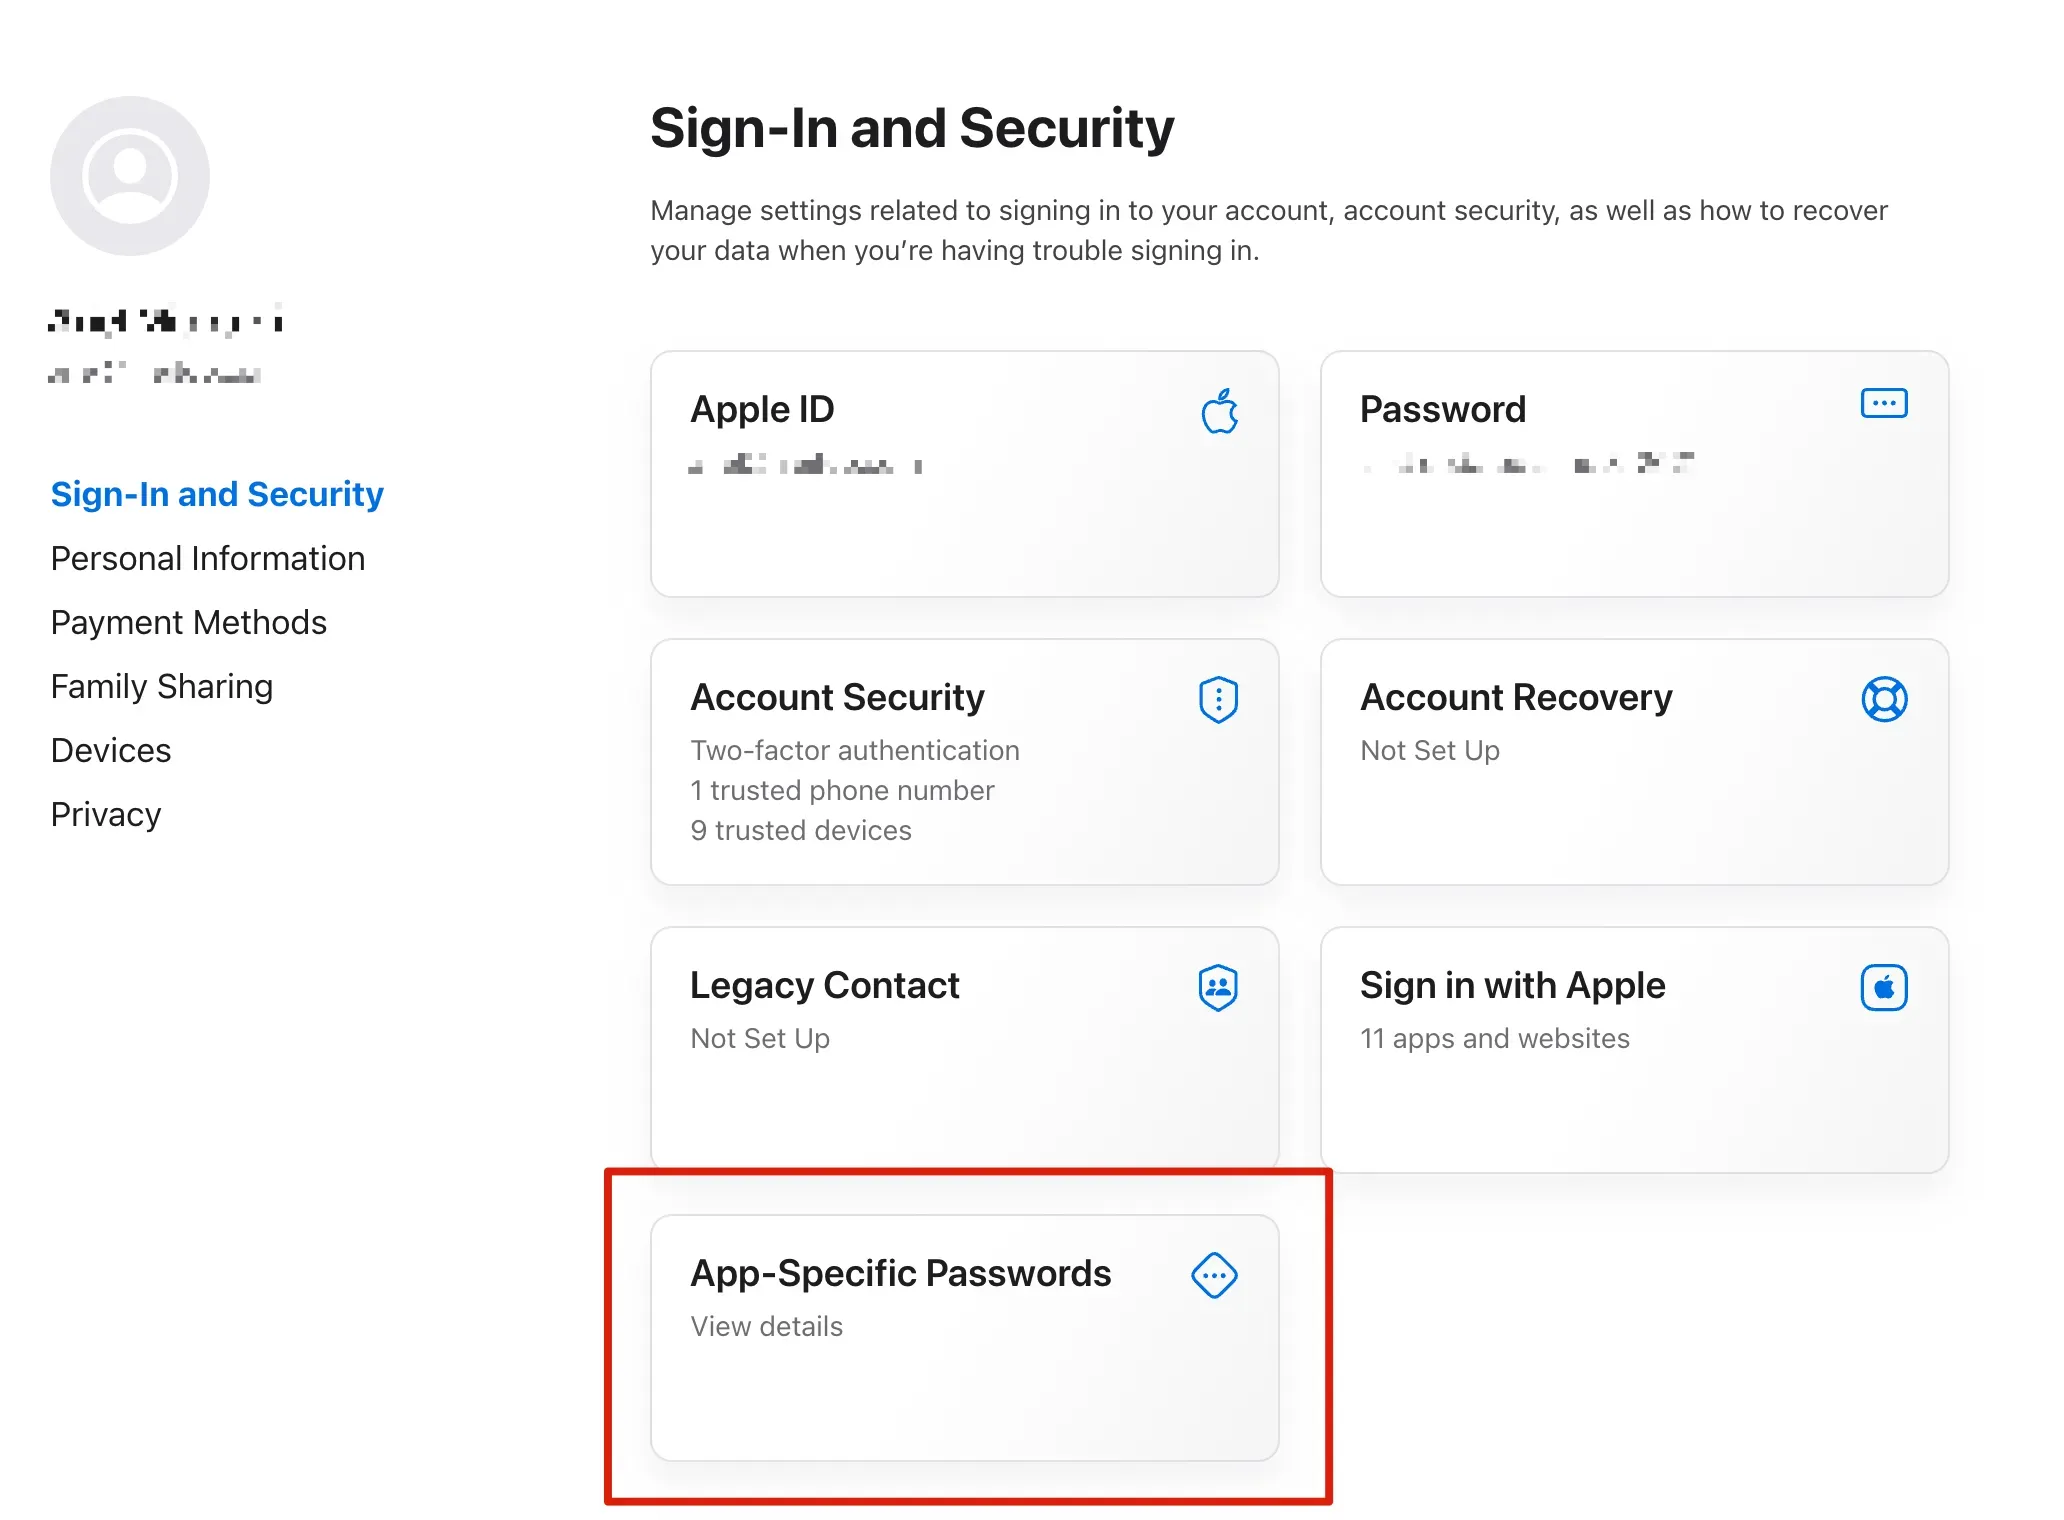Click Two-factor authentication text in Account Security
This screenshot has width=2064, height=1520.
(x=855, y=750)
